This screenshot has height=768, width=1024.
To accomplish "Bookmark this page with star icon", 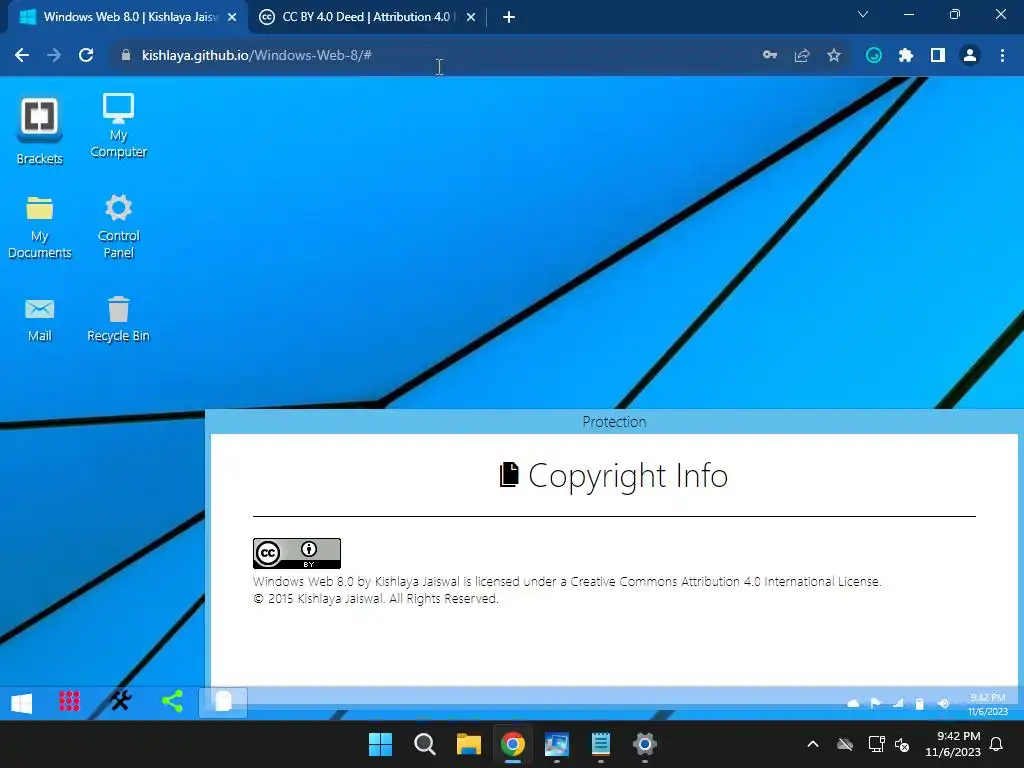I will point(834,56).
